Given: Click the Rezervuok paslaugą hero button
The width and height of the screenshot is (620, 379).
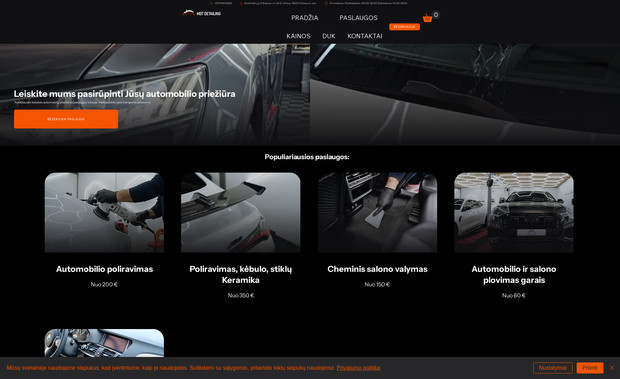Looking at the screenshot, I should pyautogui.click(x=66, y=119).
